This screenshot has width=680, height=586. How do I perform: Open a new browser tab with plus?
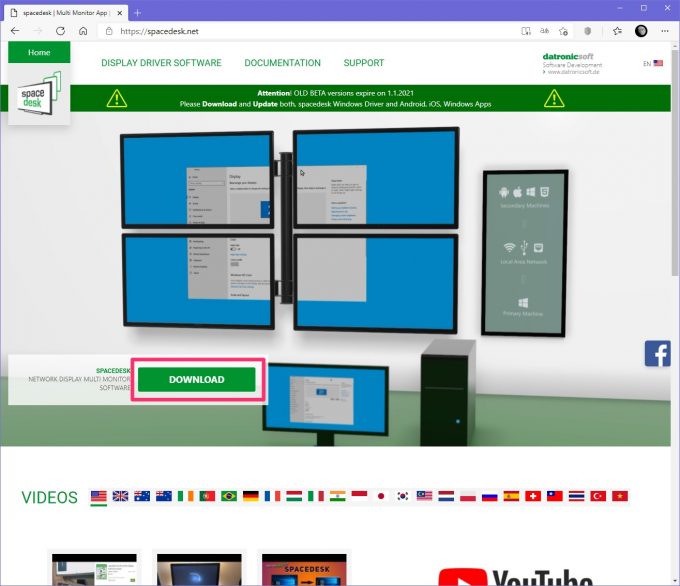[137, 13]
